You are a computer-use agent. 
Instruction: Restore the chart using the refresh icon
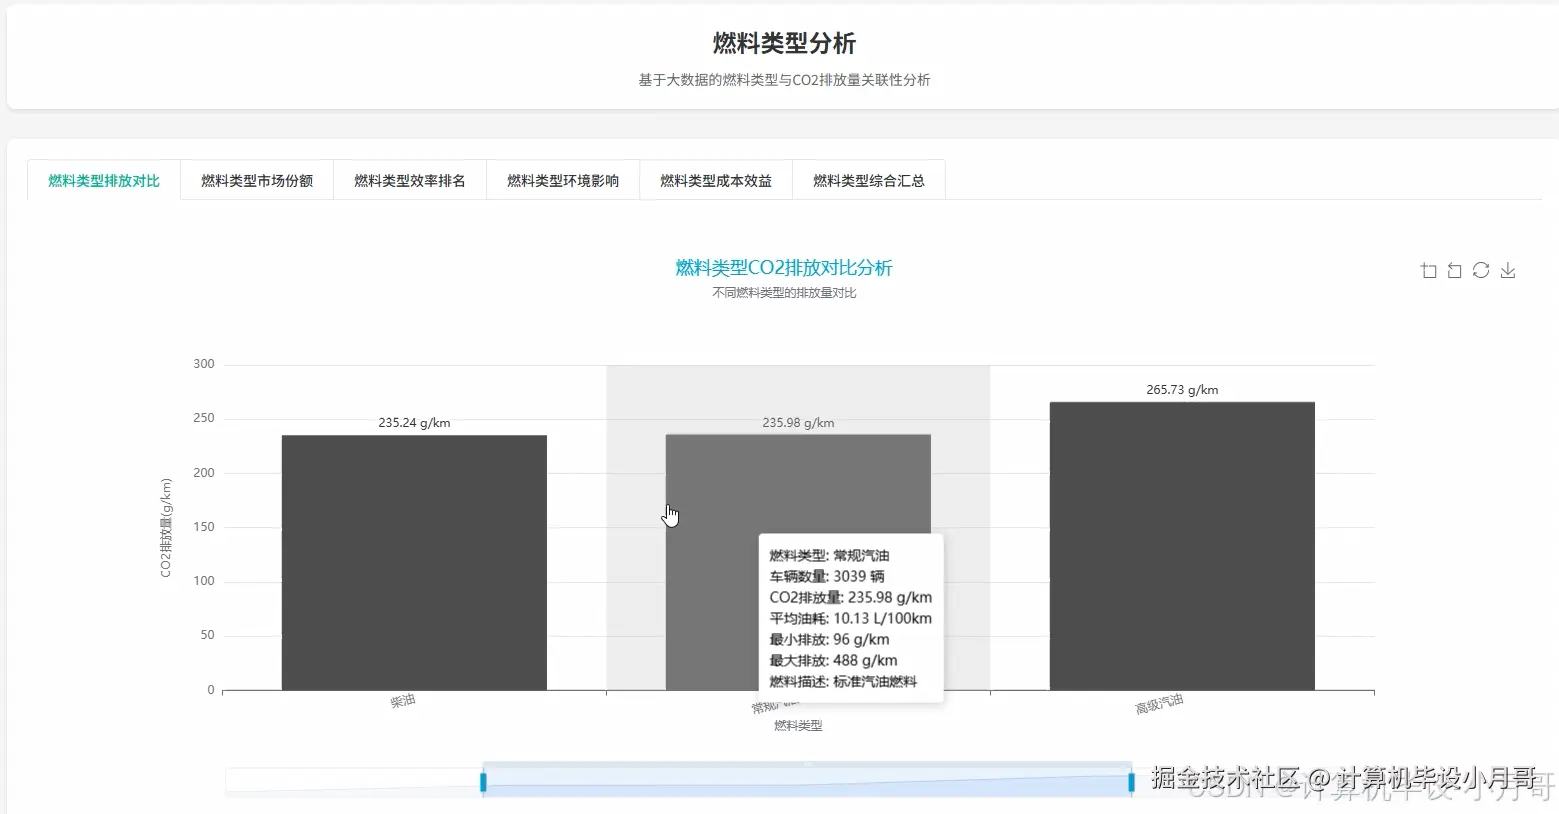[1481, 270]
